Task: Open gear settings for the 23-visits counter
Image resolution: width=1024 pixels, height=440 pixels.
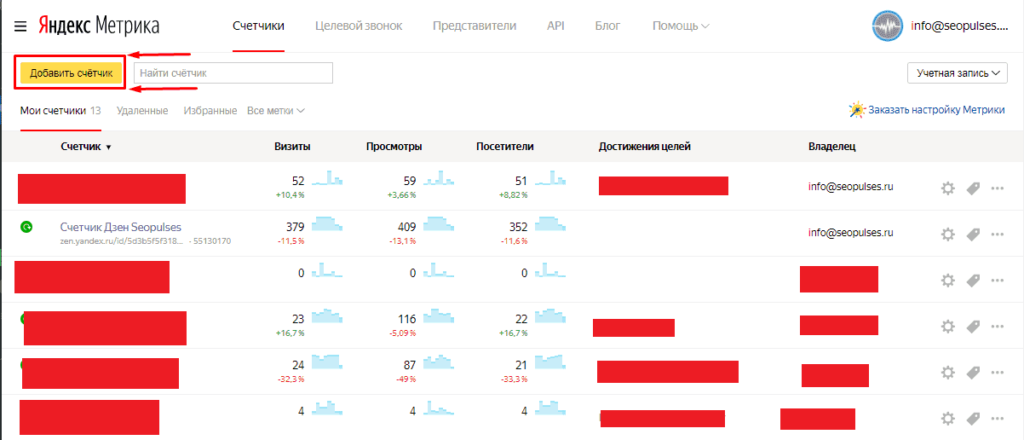Action: 948,326
